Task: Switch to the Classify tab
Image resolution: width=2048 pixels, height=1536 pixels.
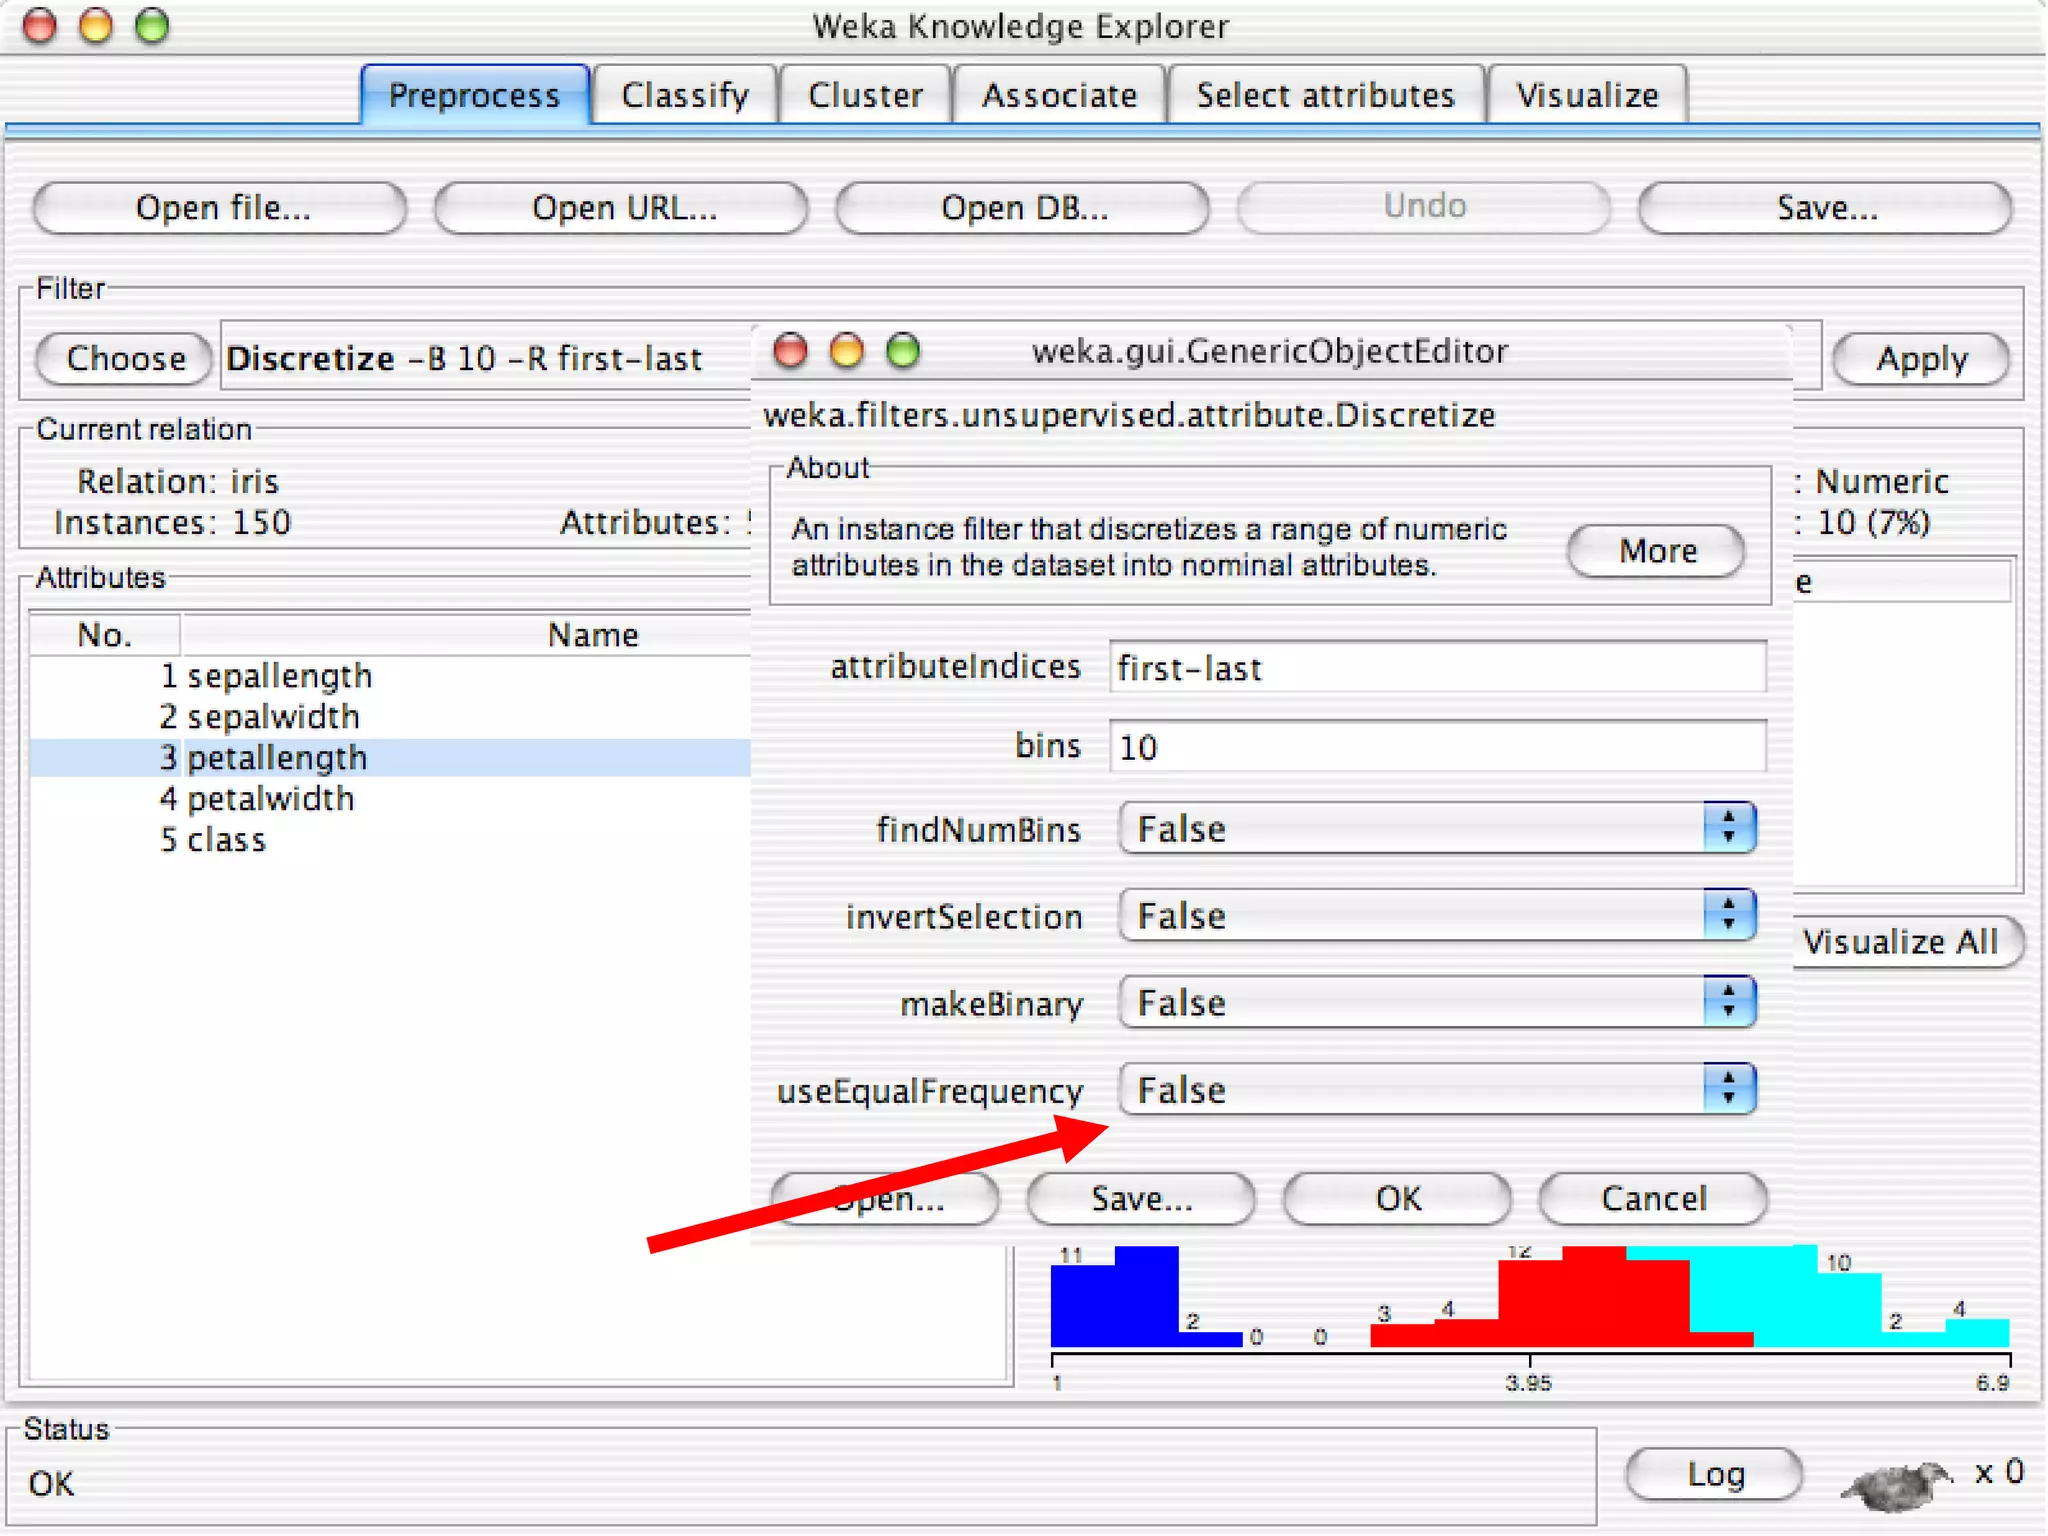Action: click(x=684, y=95)
